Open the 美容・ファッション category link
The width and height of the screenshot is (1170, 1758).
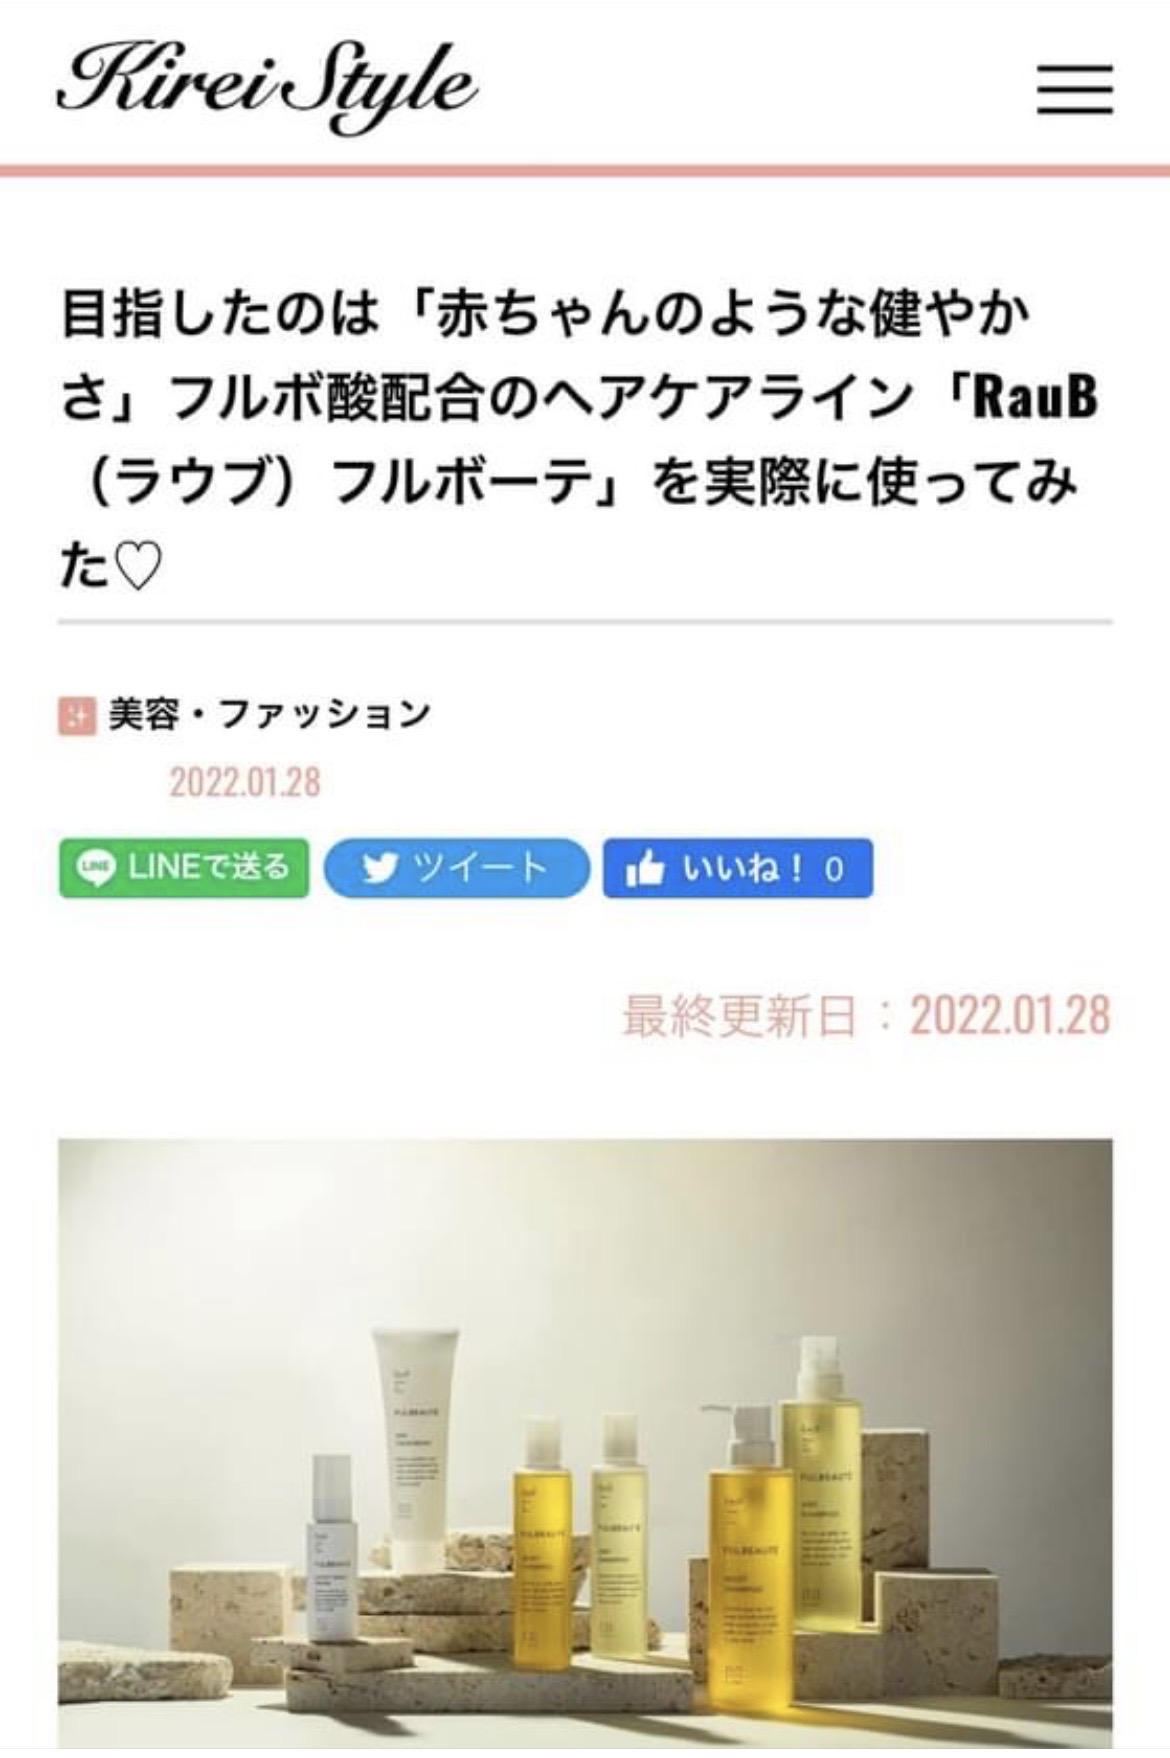click(270, 715)
